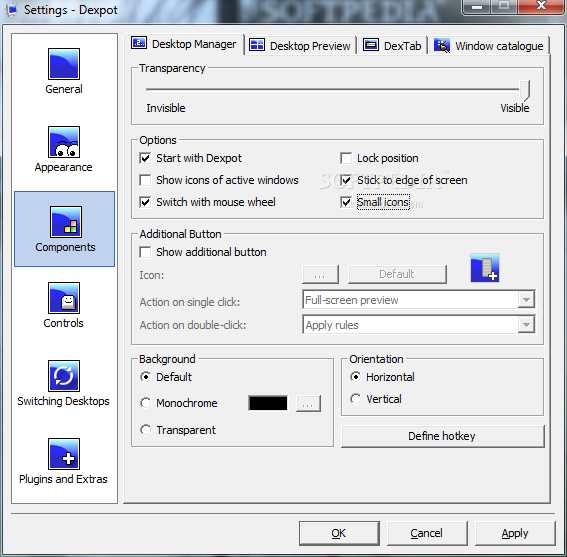Image resolution: width=567 pixels, height=557 pixels.
Task: Select the Desktop Manager tab
Action: pos(184,44)
